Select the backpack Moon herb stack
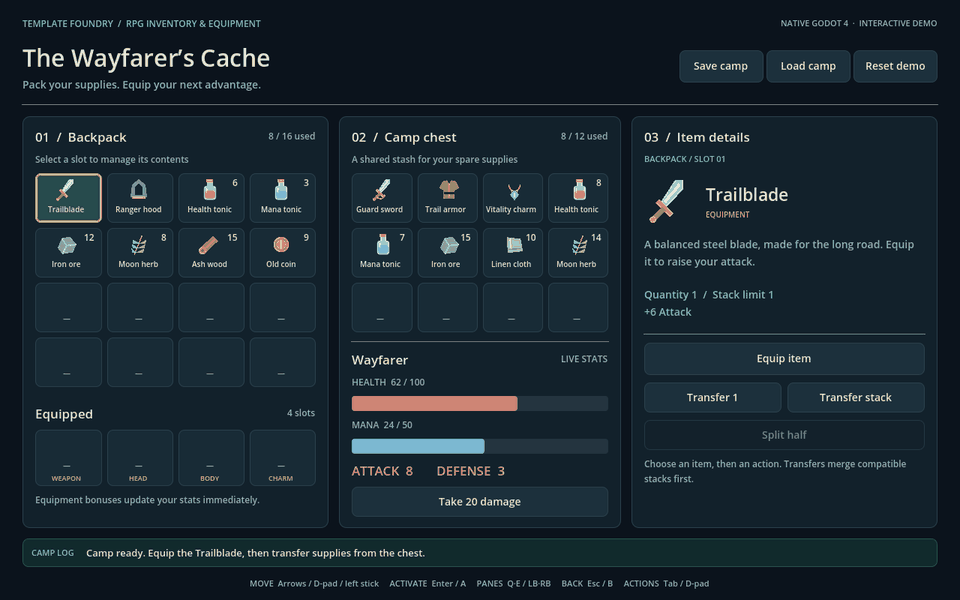Screen dimensions: 960x600 (x=140, y=253)
